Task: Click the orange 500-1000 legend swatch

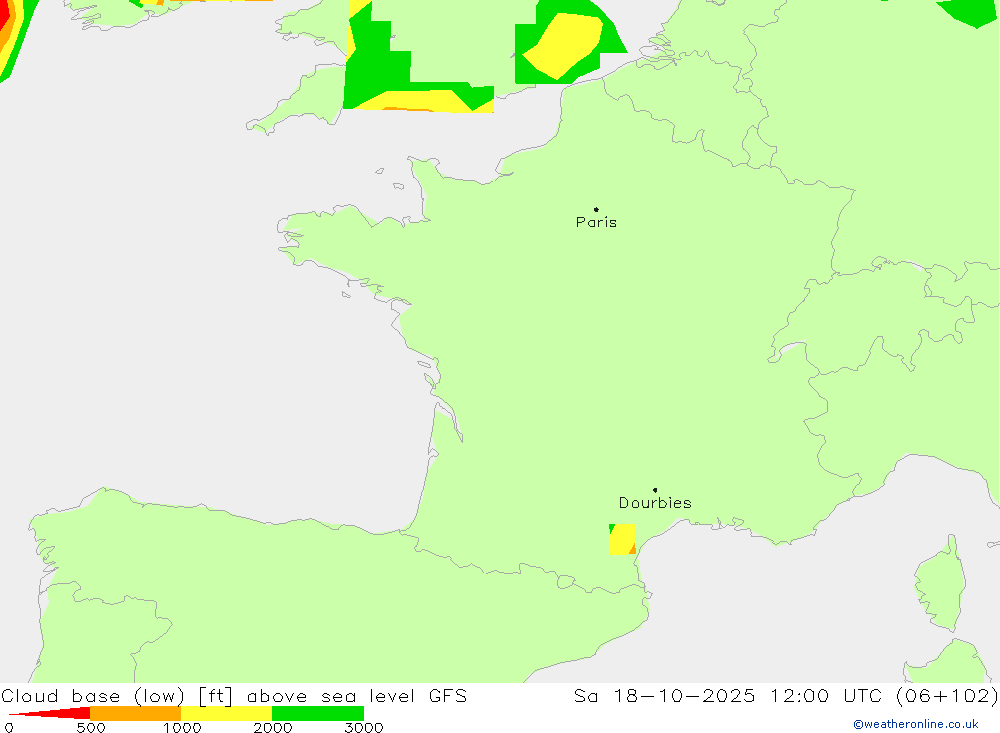Action: tap(136, 713)
